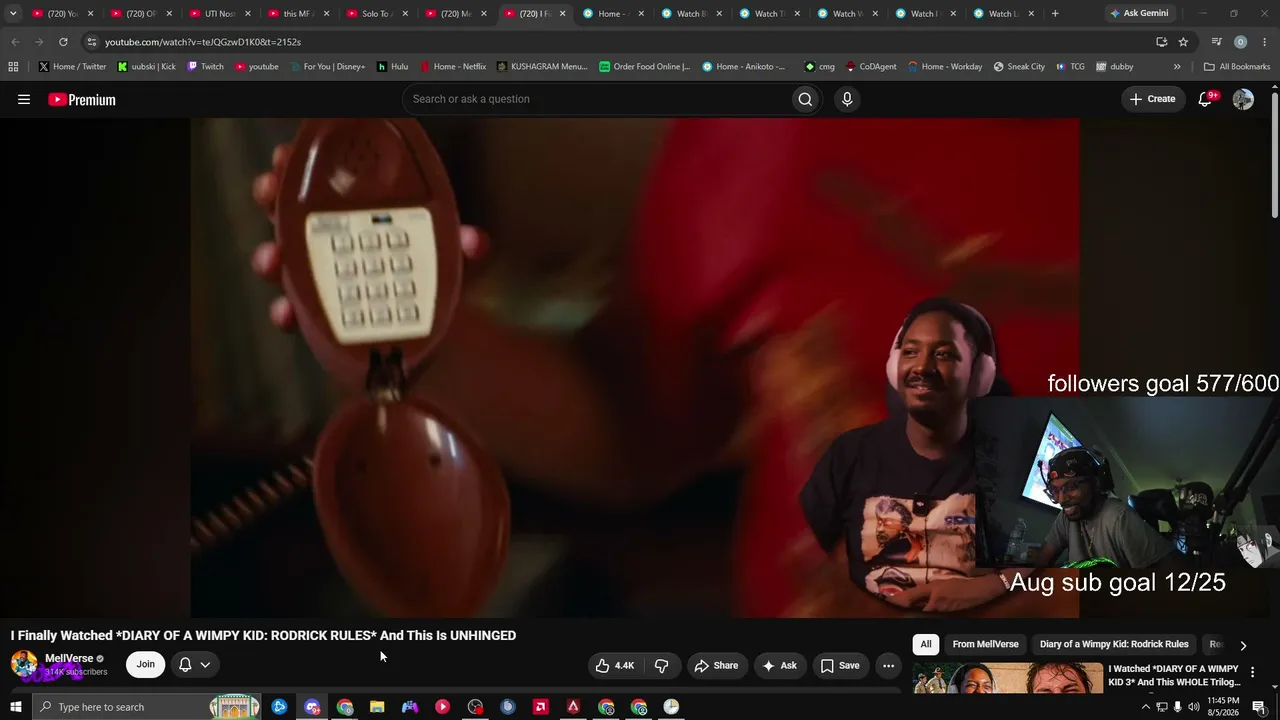Show next filter chips with the arrow
This screenshot has height=720, width=1280.
(1243, 645)
